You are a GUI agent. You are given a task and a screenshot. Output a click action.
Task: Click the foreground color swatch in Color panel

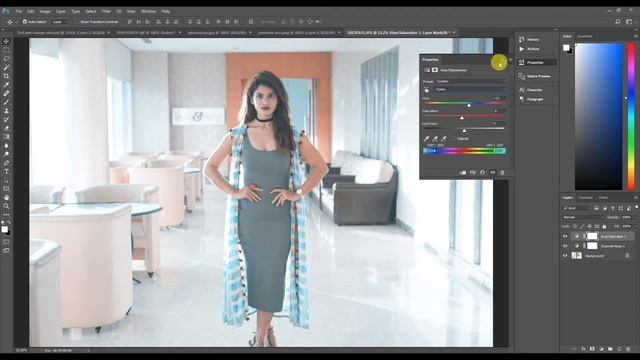click(x=566, y=47)
